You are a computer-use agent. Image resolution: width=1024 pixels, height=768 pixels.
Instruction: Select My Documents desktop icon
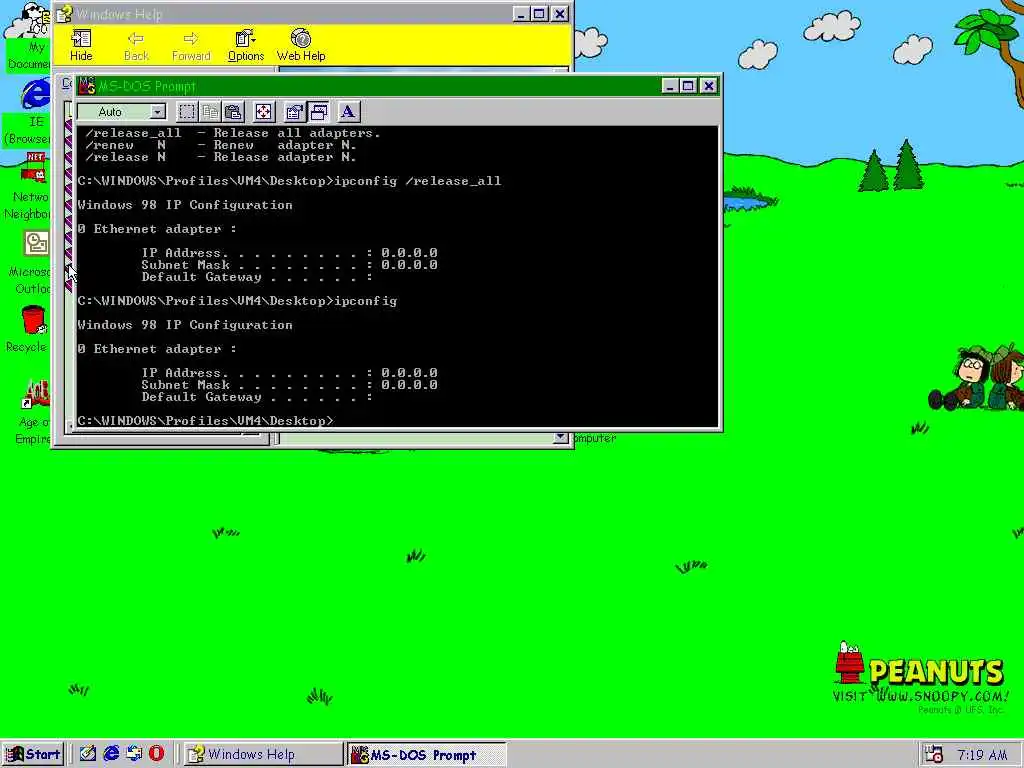27,37
